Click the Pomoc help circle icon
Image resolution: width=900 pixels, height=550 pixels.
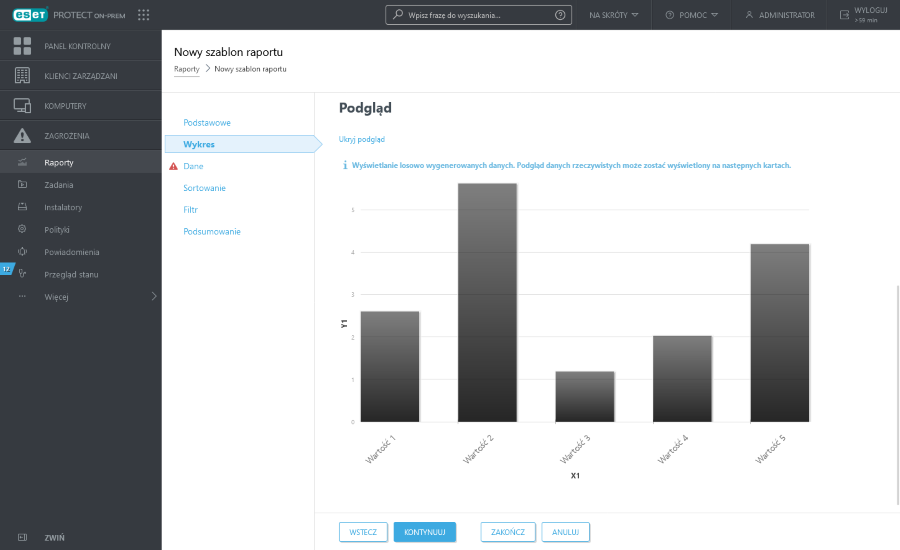coord(669,15)
